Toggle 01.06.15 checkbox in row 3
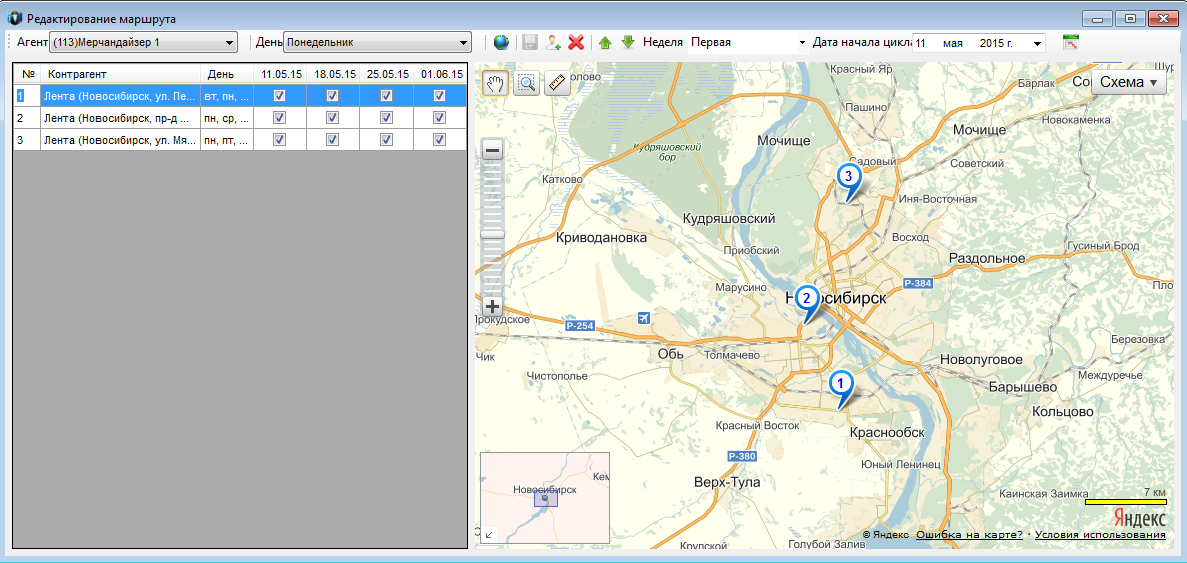1187x563 pixels. point(439,140)
